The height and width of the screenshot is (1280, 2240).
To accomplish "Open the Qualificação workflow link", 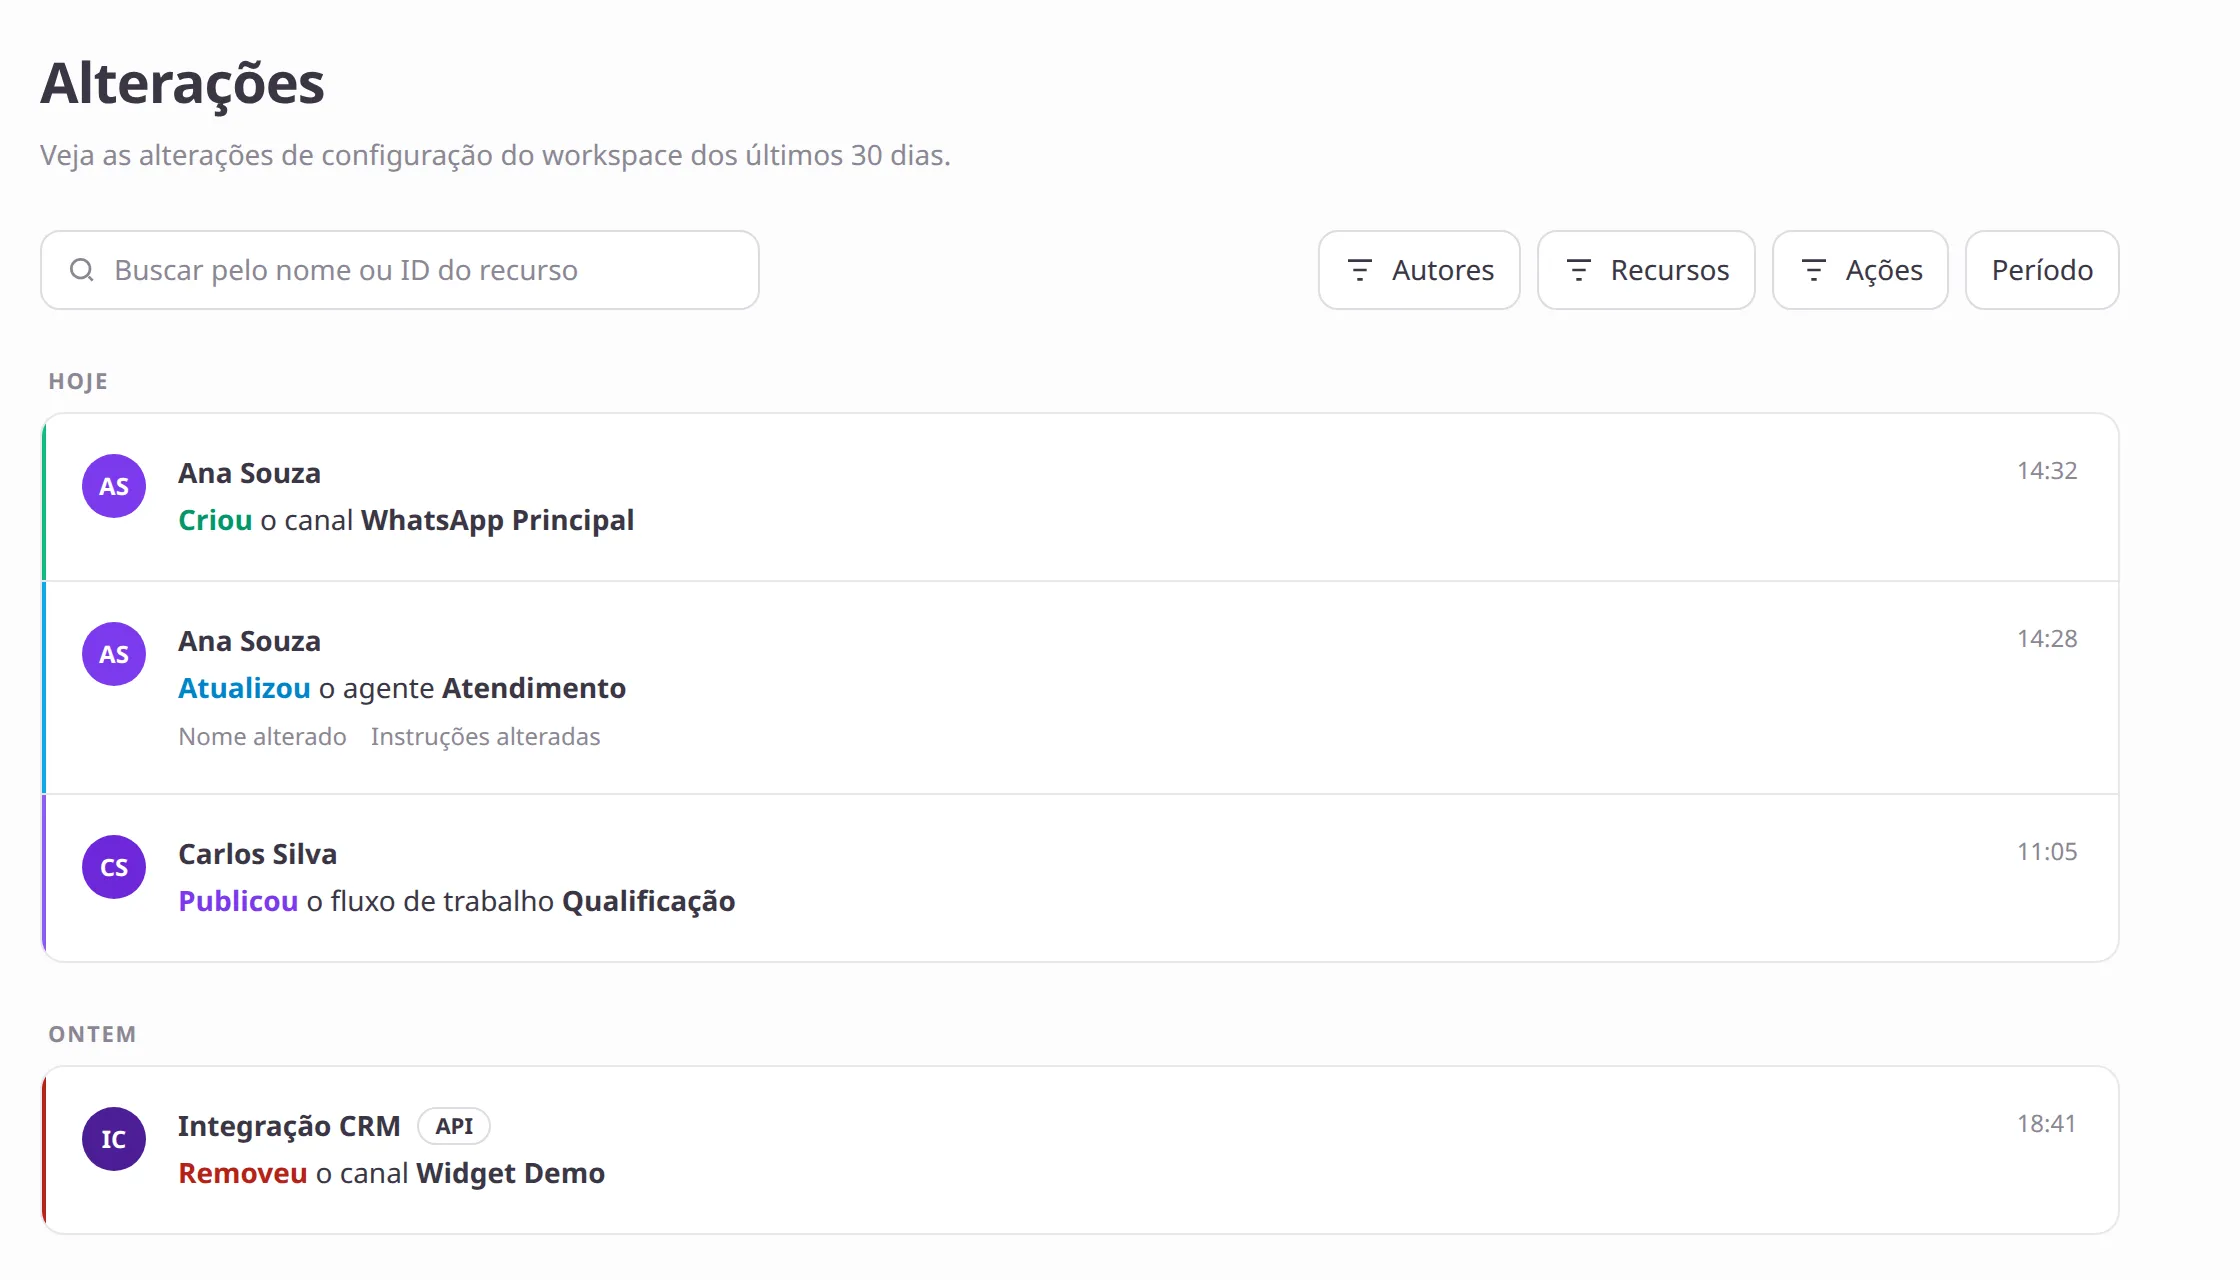I will pyautogui.click(x=648, y=901).
